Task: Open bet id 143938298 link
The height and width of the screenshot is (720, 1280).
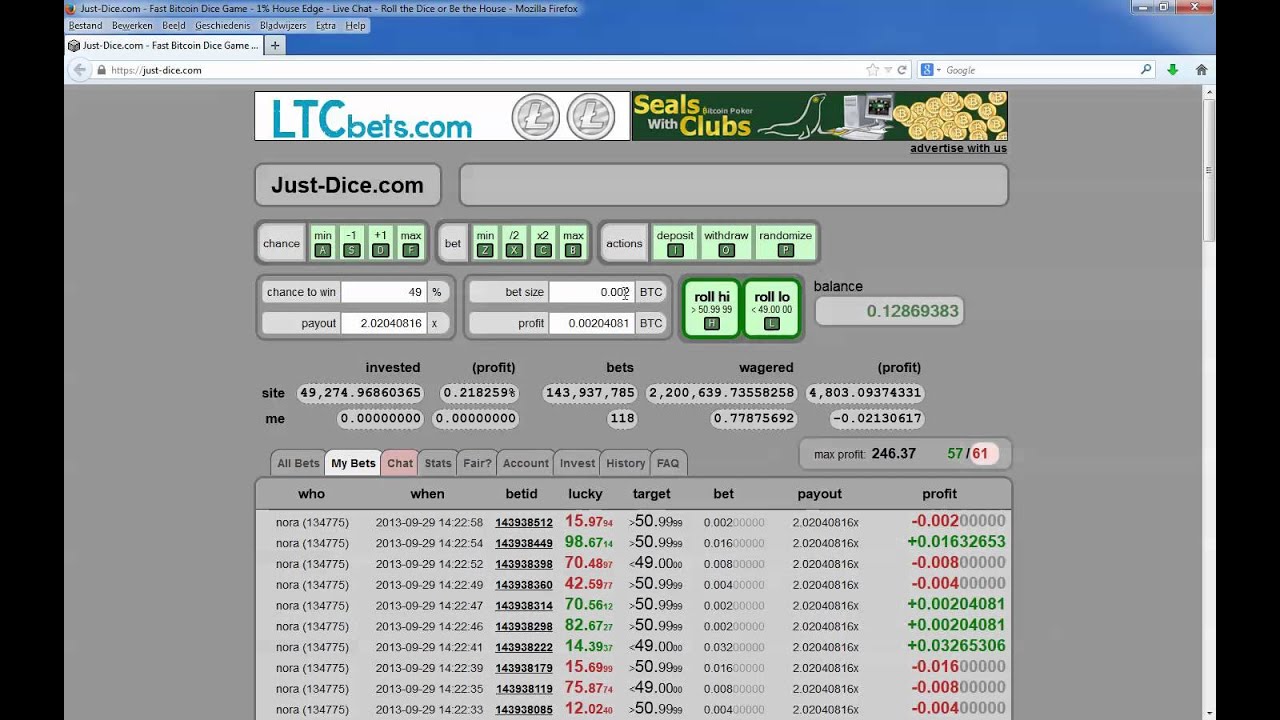Action: coord(524,626)
